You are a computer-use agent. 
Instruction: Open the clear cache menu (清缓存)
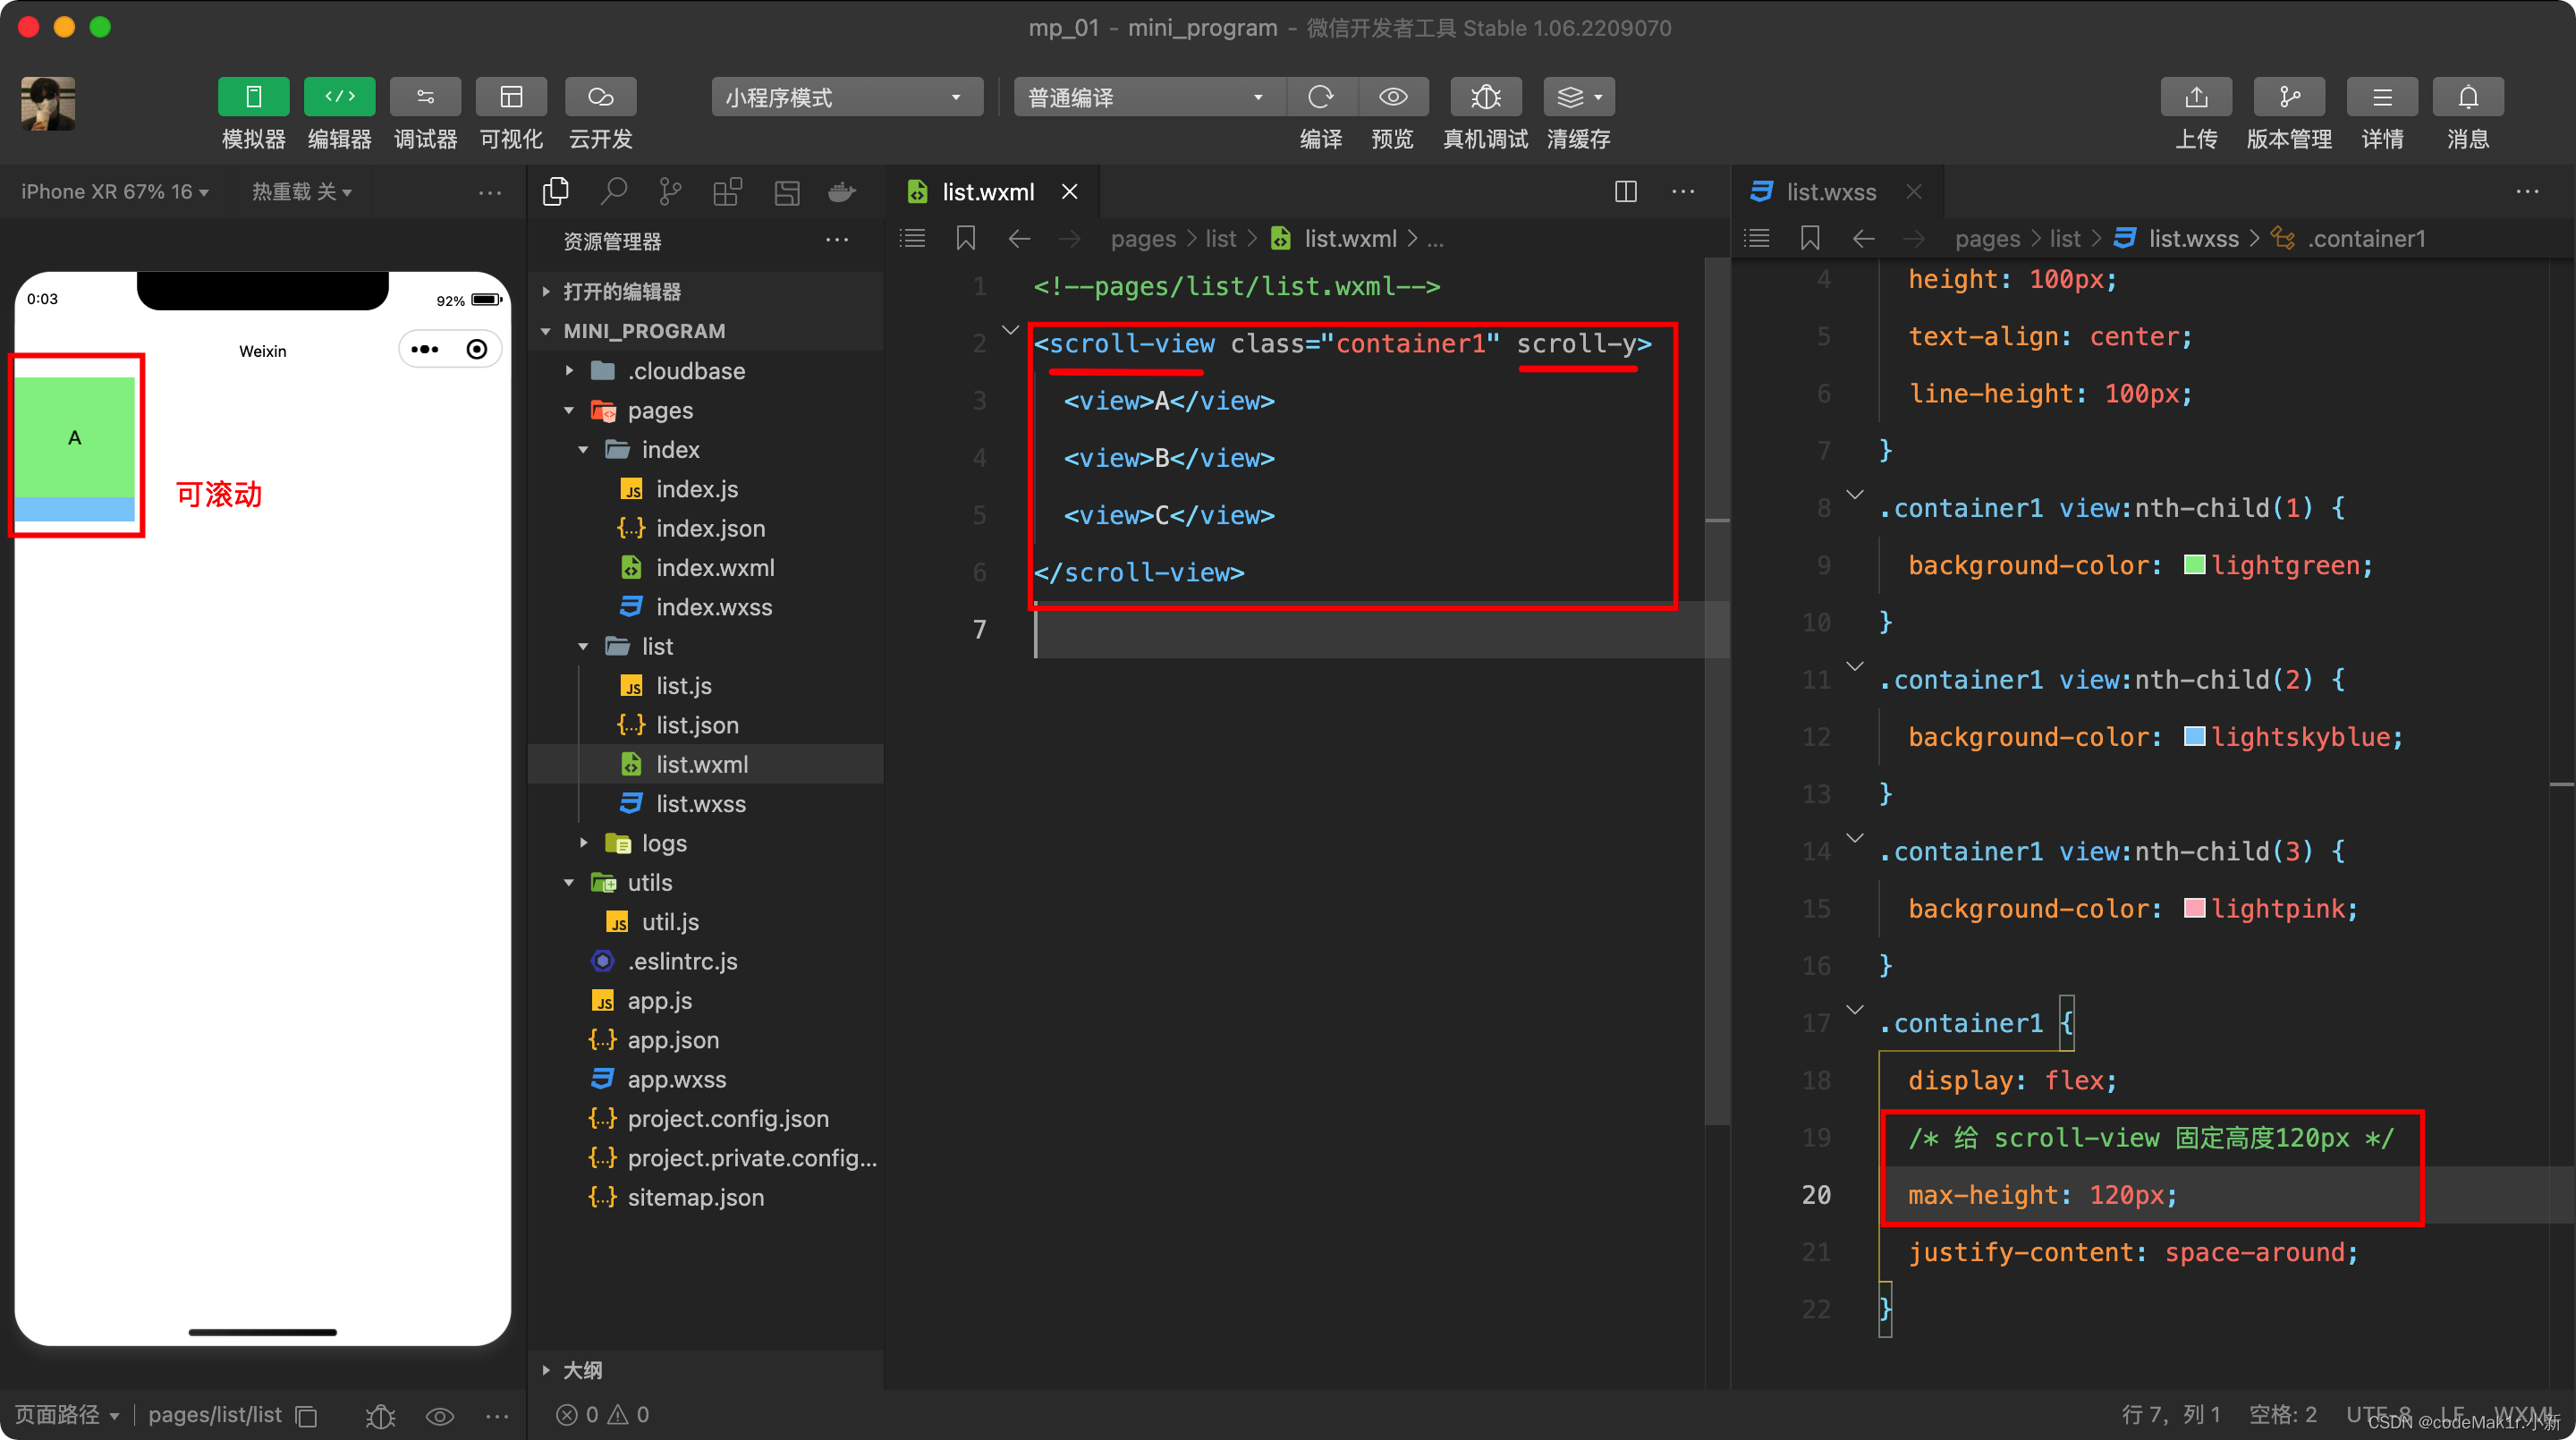[1578, 97]
